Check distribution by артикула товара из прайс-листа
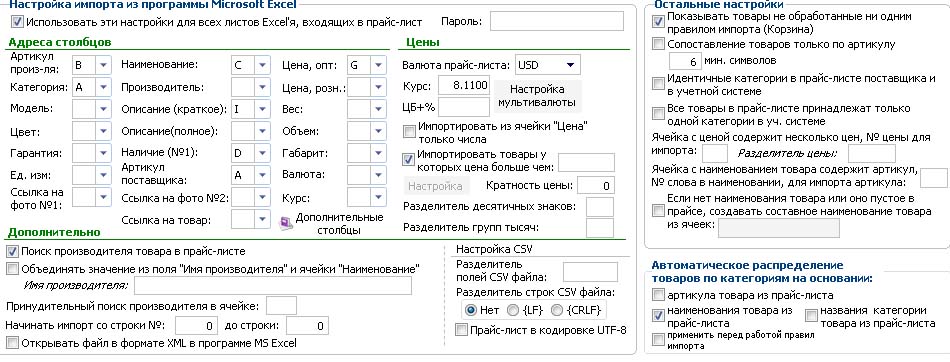Viewport: 950px width, 362px height. pyautogui.click(x=658, y=295)
